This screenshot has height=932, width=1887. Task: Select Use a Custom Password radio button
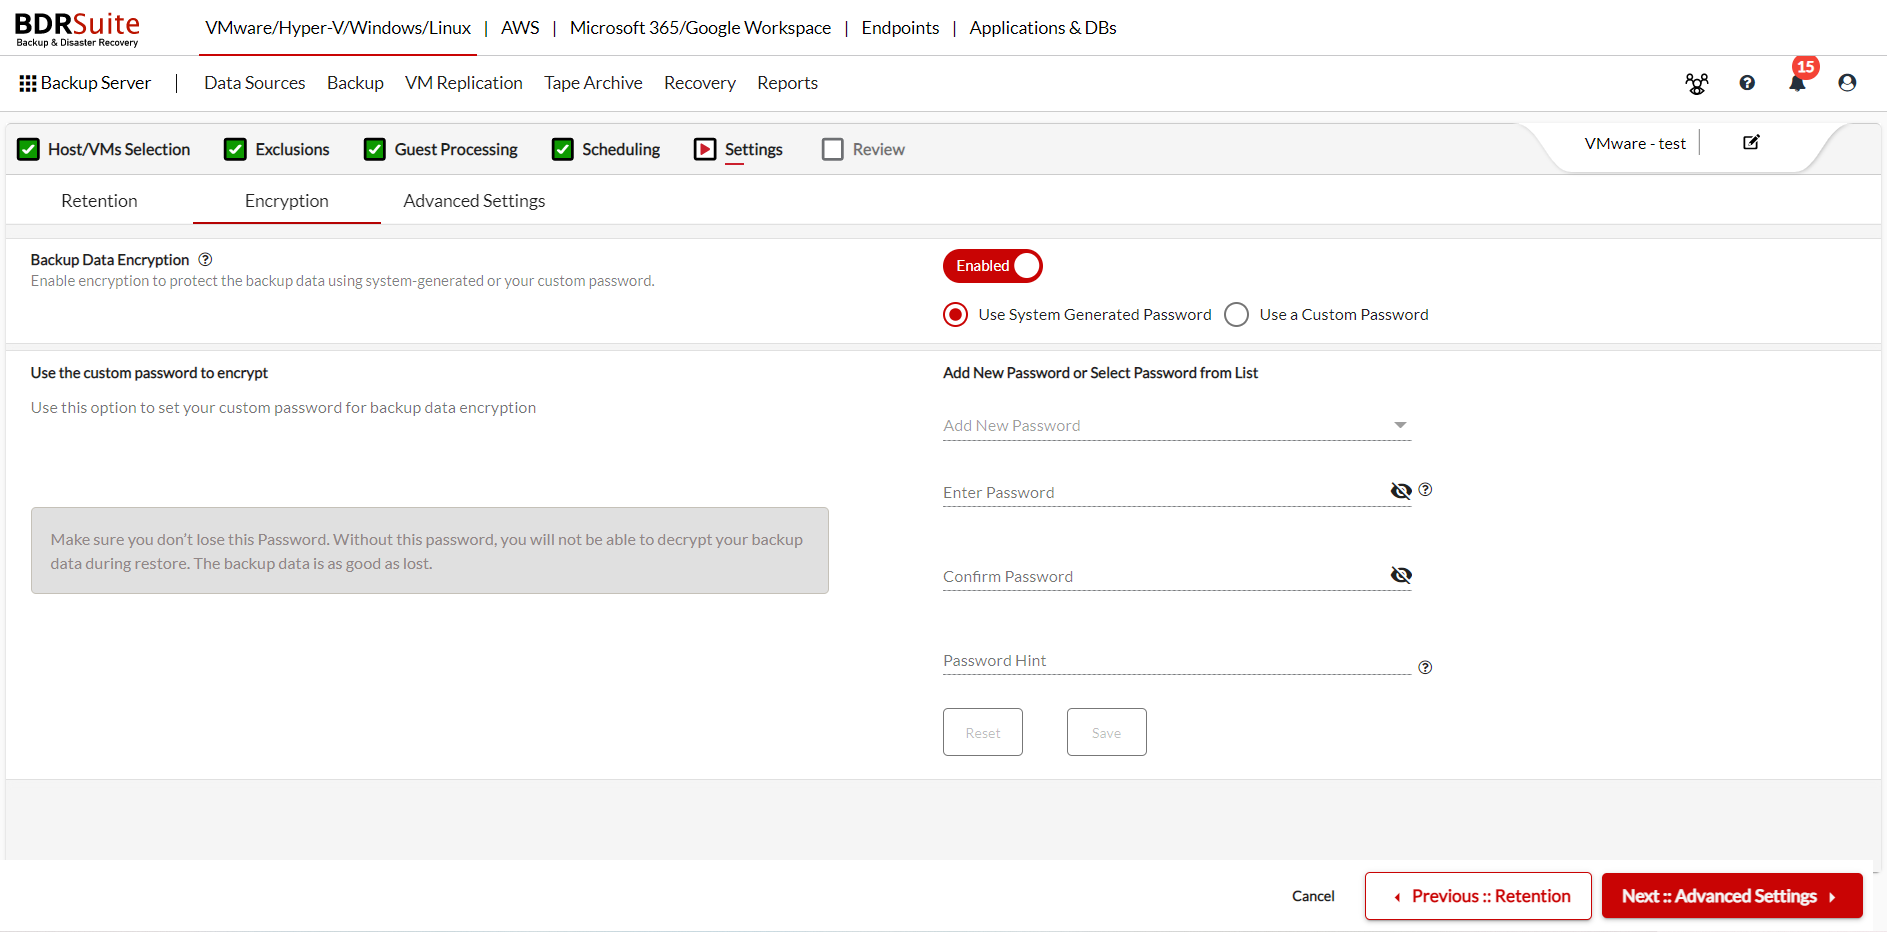(1237, 314)
